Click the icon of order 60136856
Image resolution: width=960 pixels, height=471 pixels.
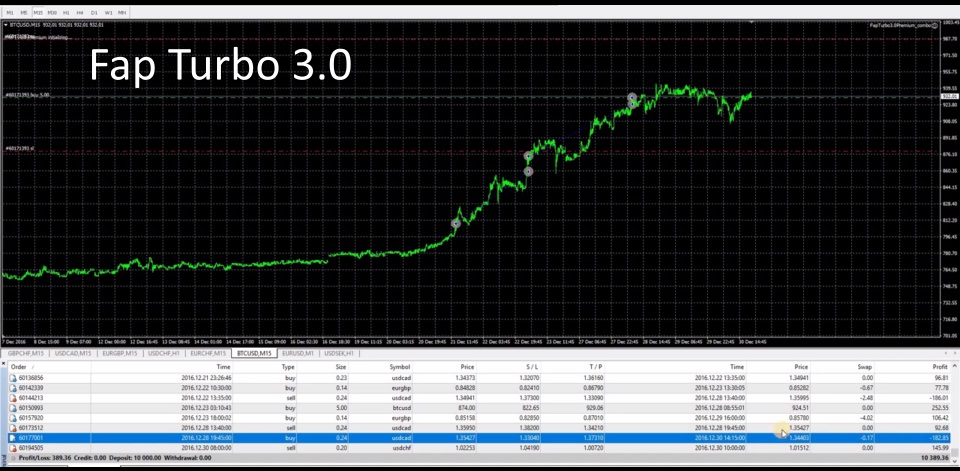click(x=13, y=378)
